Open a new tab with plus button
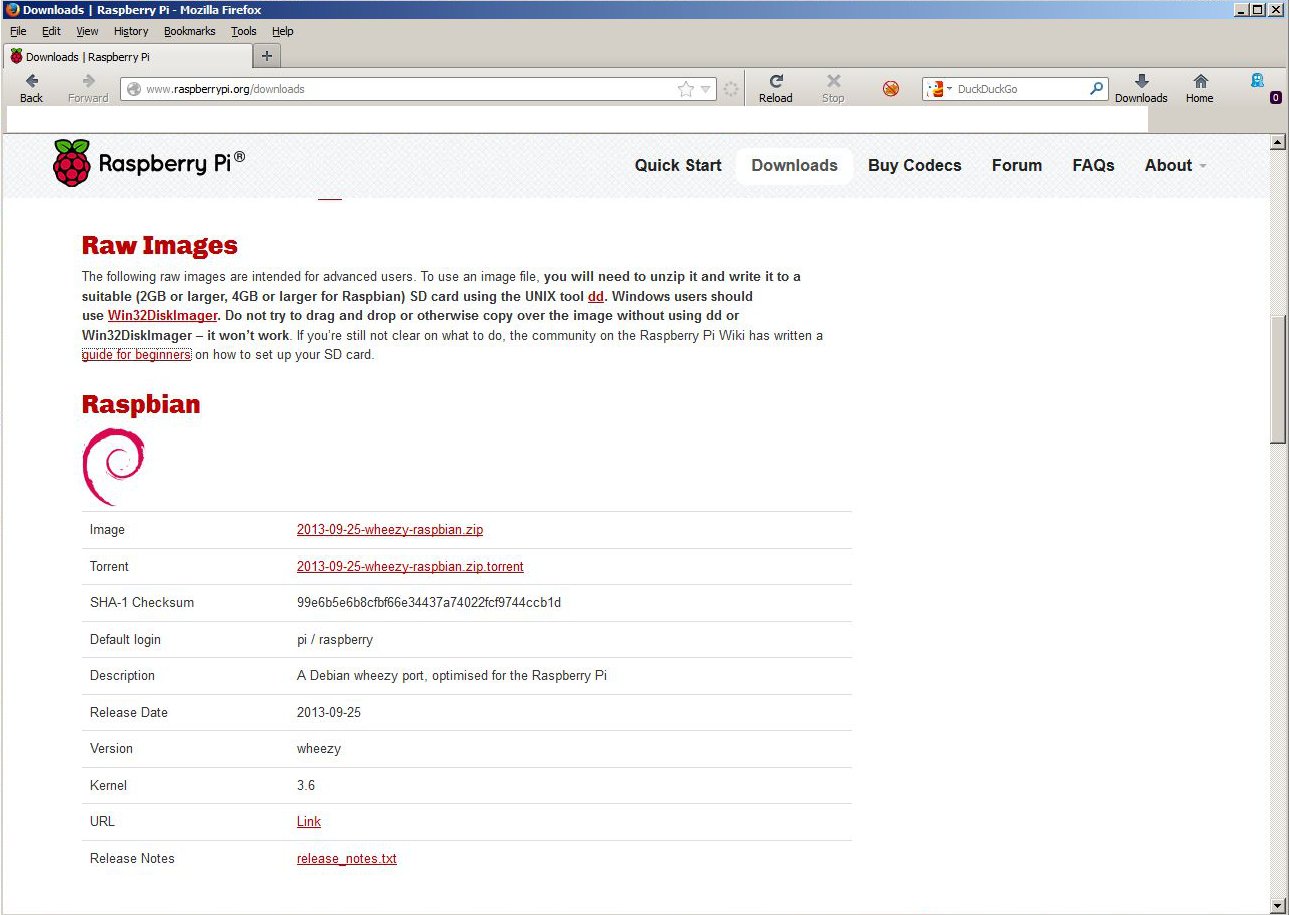The height and width of the screenshot is (915, 1289). point(266,56)
